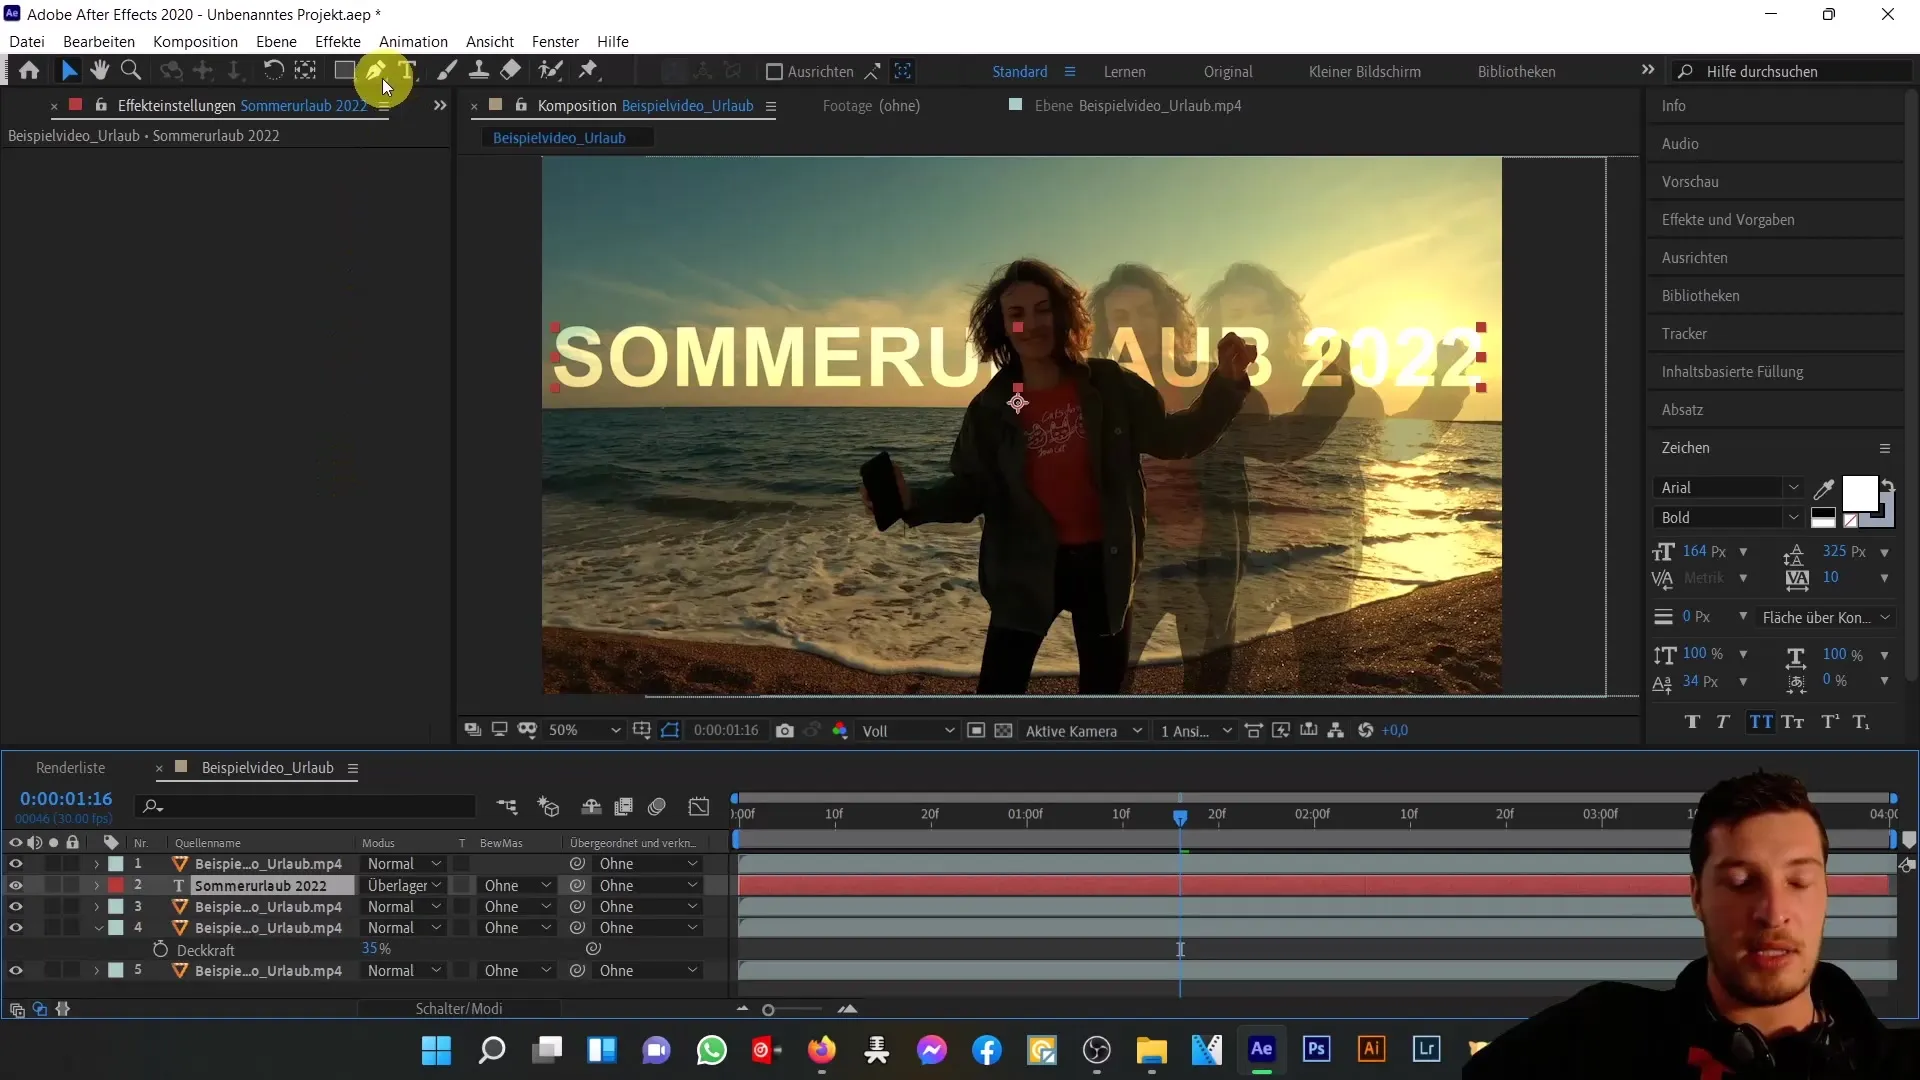The height and width of the screenshot is (1080, 1920).
Task: Hide layer 4 video visibility eye
Action: coord(15,928)
